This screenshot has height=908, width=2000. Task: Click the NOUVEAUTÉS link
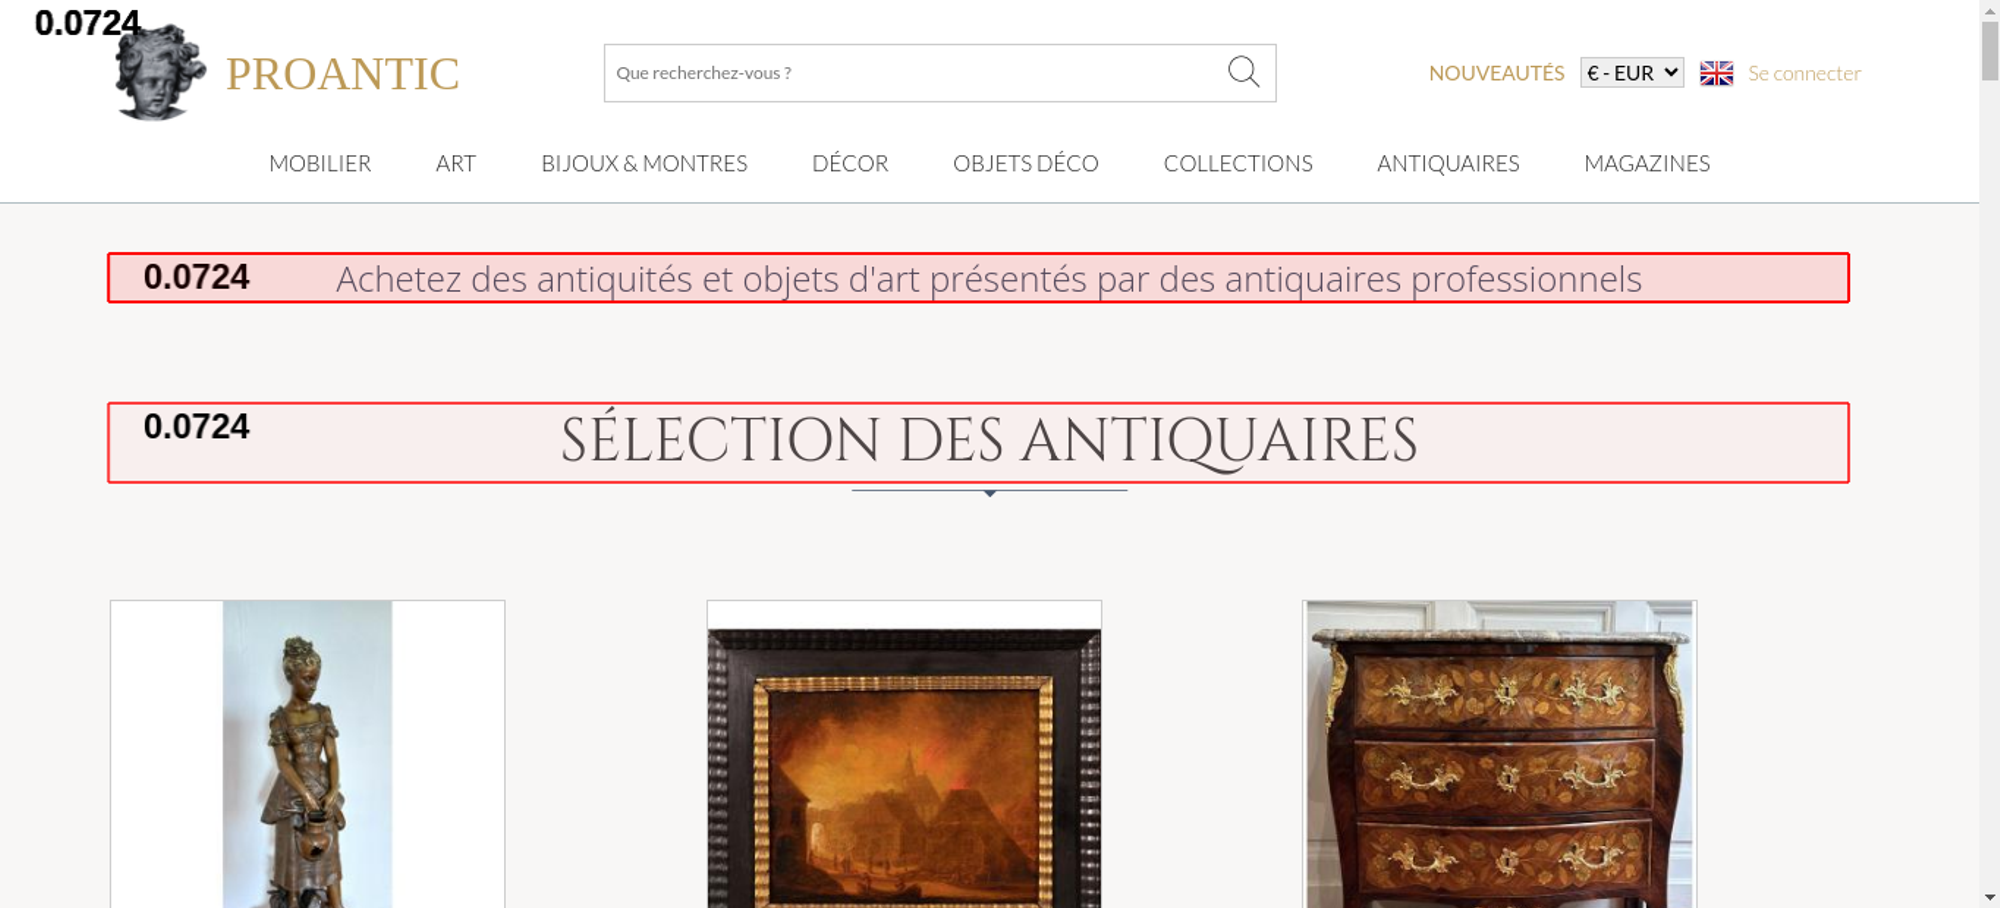point(1496,73)
